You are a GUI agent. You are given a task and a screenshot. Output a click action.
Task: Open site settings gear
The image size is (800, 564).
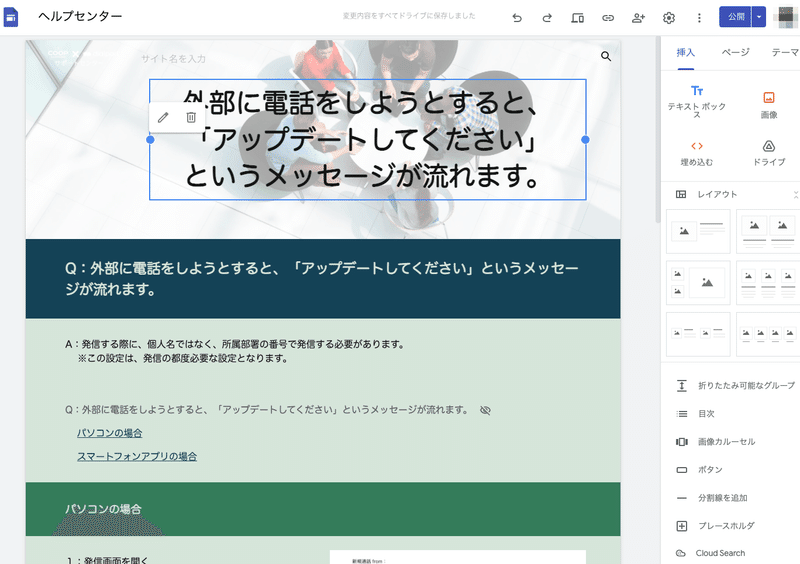669,18
